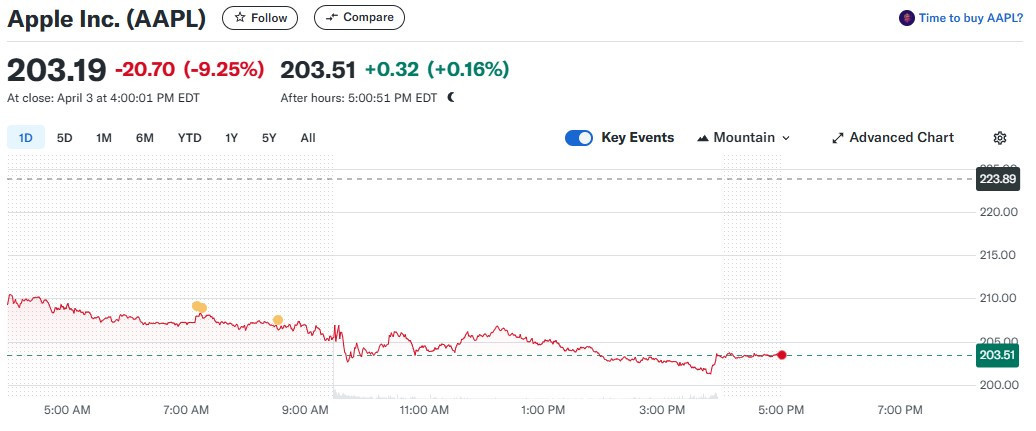
Task: Click the 9:00 AM axis label
Action: (305, 411)
